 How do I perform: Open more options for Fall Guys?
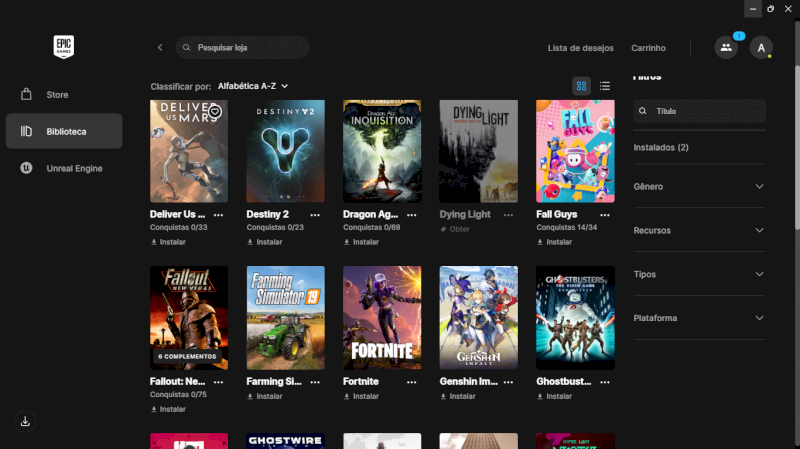605,215
